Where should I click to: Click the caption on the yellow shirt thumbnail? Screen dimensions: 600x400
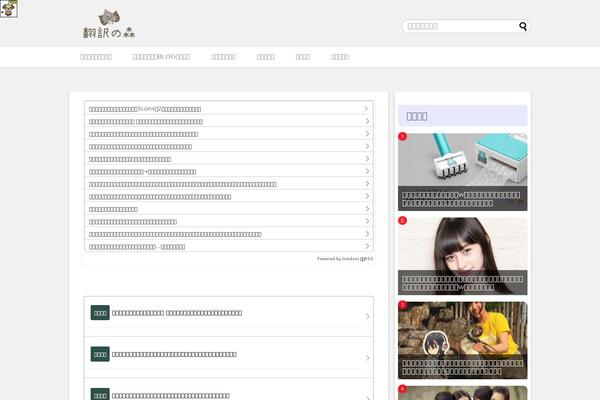(463, 367)
